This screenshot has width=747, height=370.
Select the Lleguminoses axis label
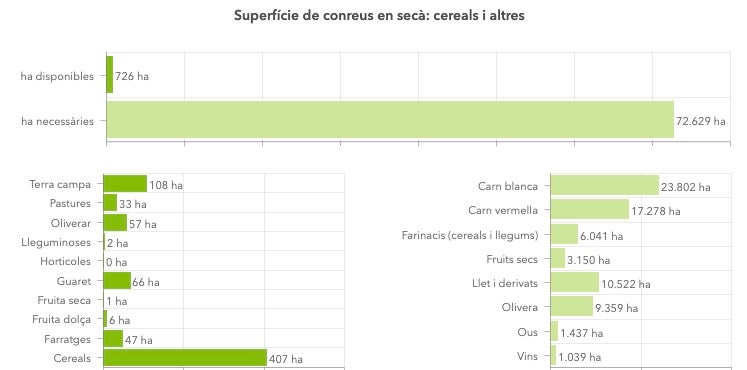[56, 242]
